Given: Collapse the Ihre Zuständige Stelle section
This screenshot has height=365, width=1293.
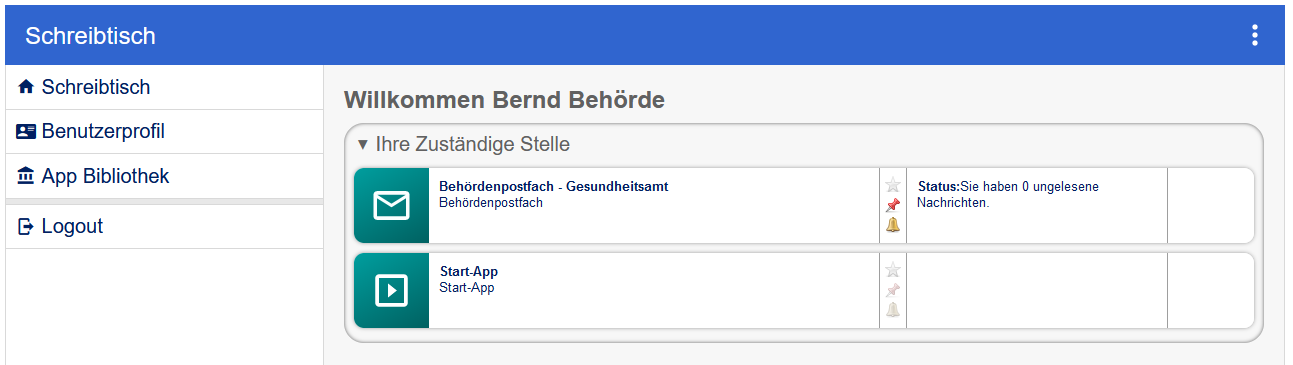Looking at the screenshot, I should click(464, 144).
